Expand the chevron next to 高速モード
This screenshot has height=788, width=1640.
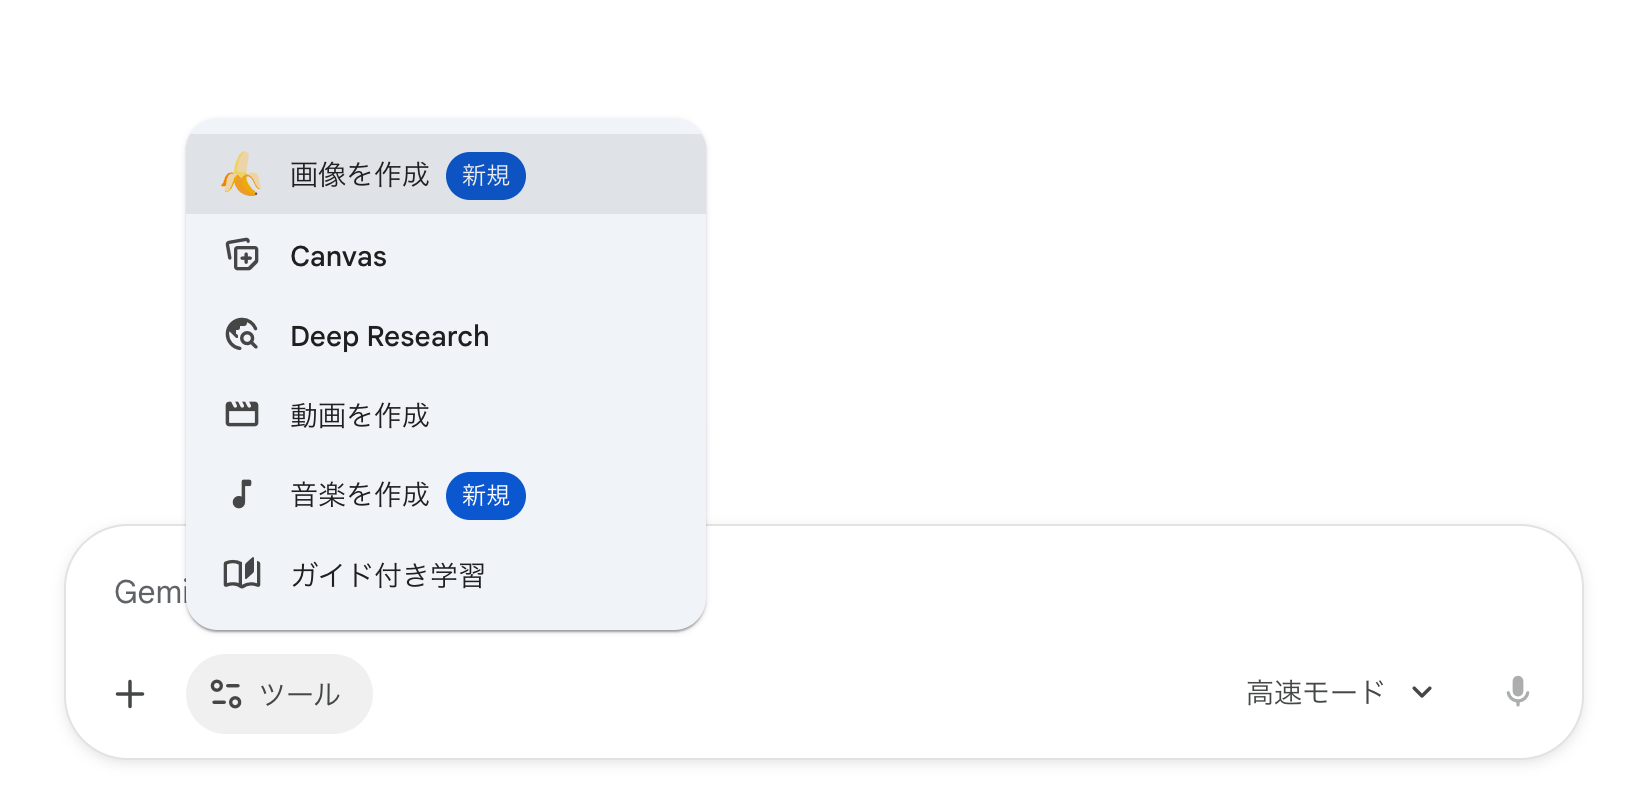(x=1422, y=693)
